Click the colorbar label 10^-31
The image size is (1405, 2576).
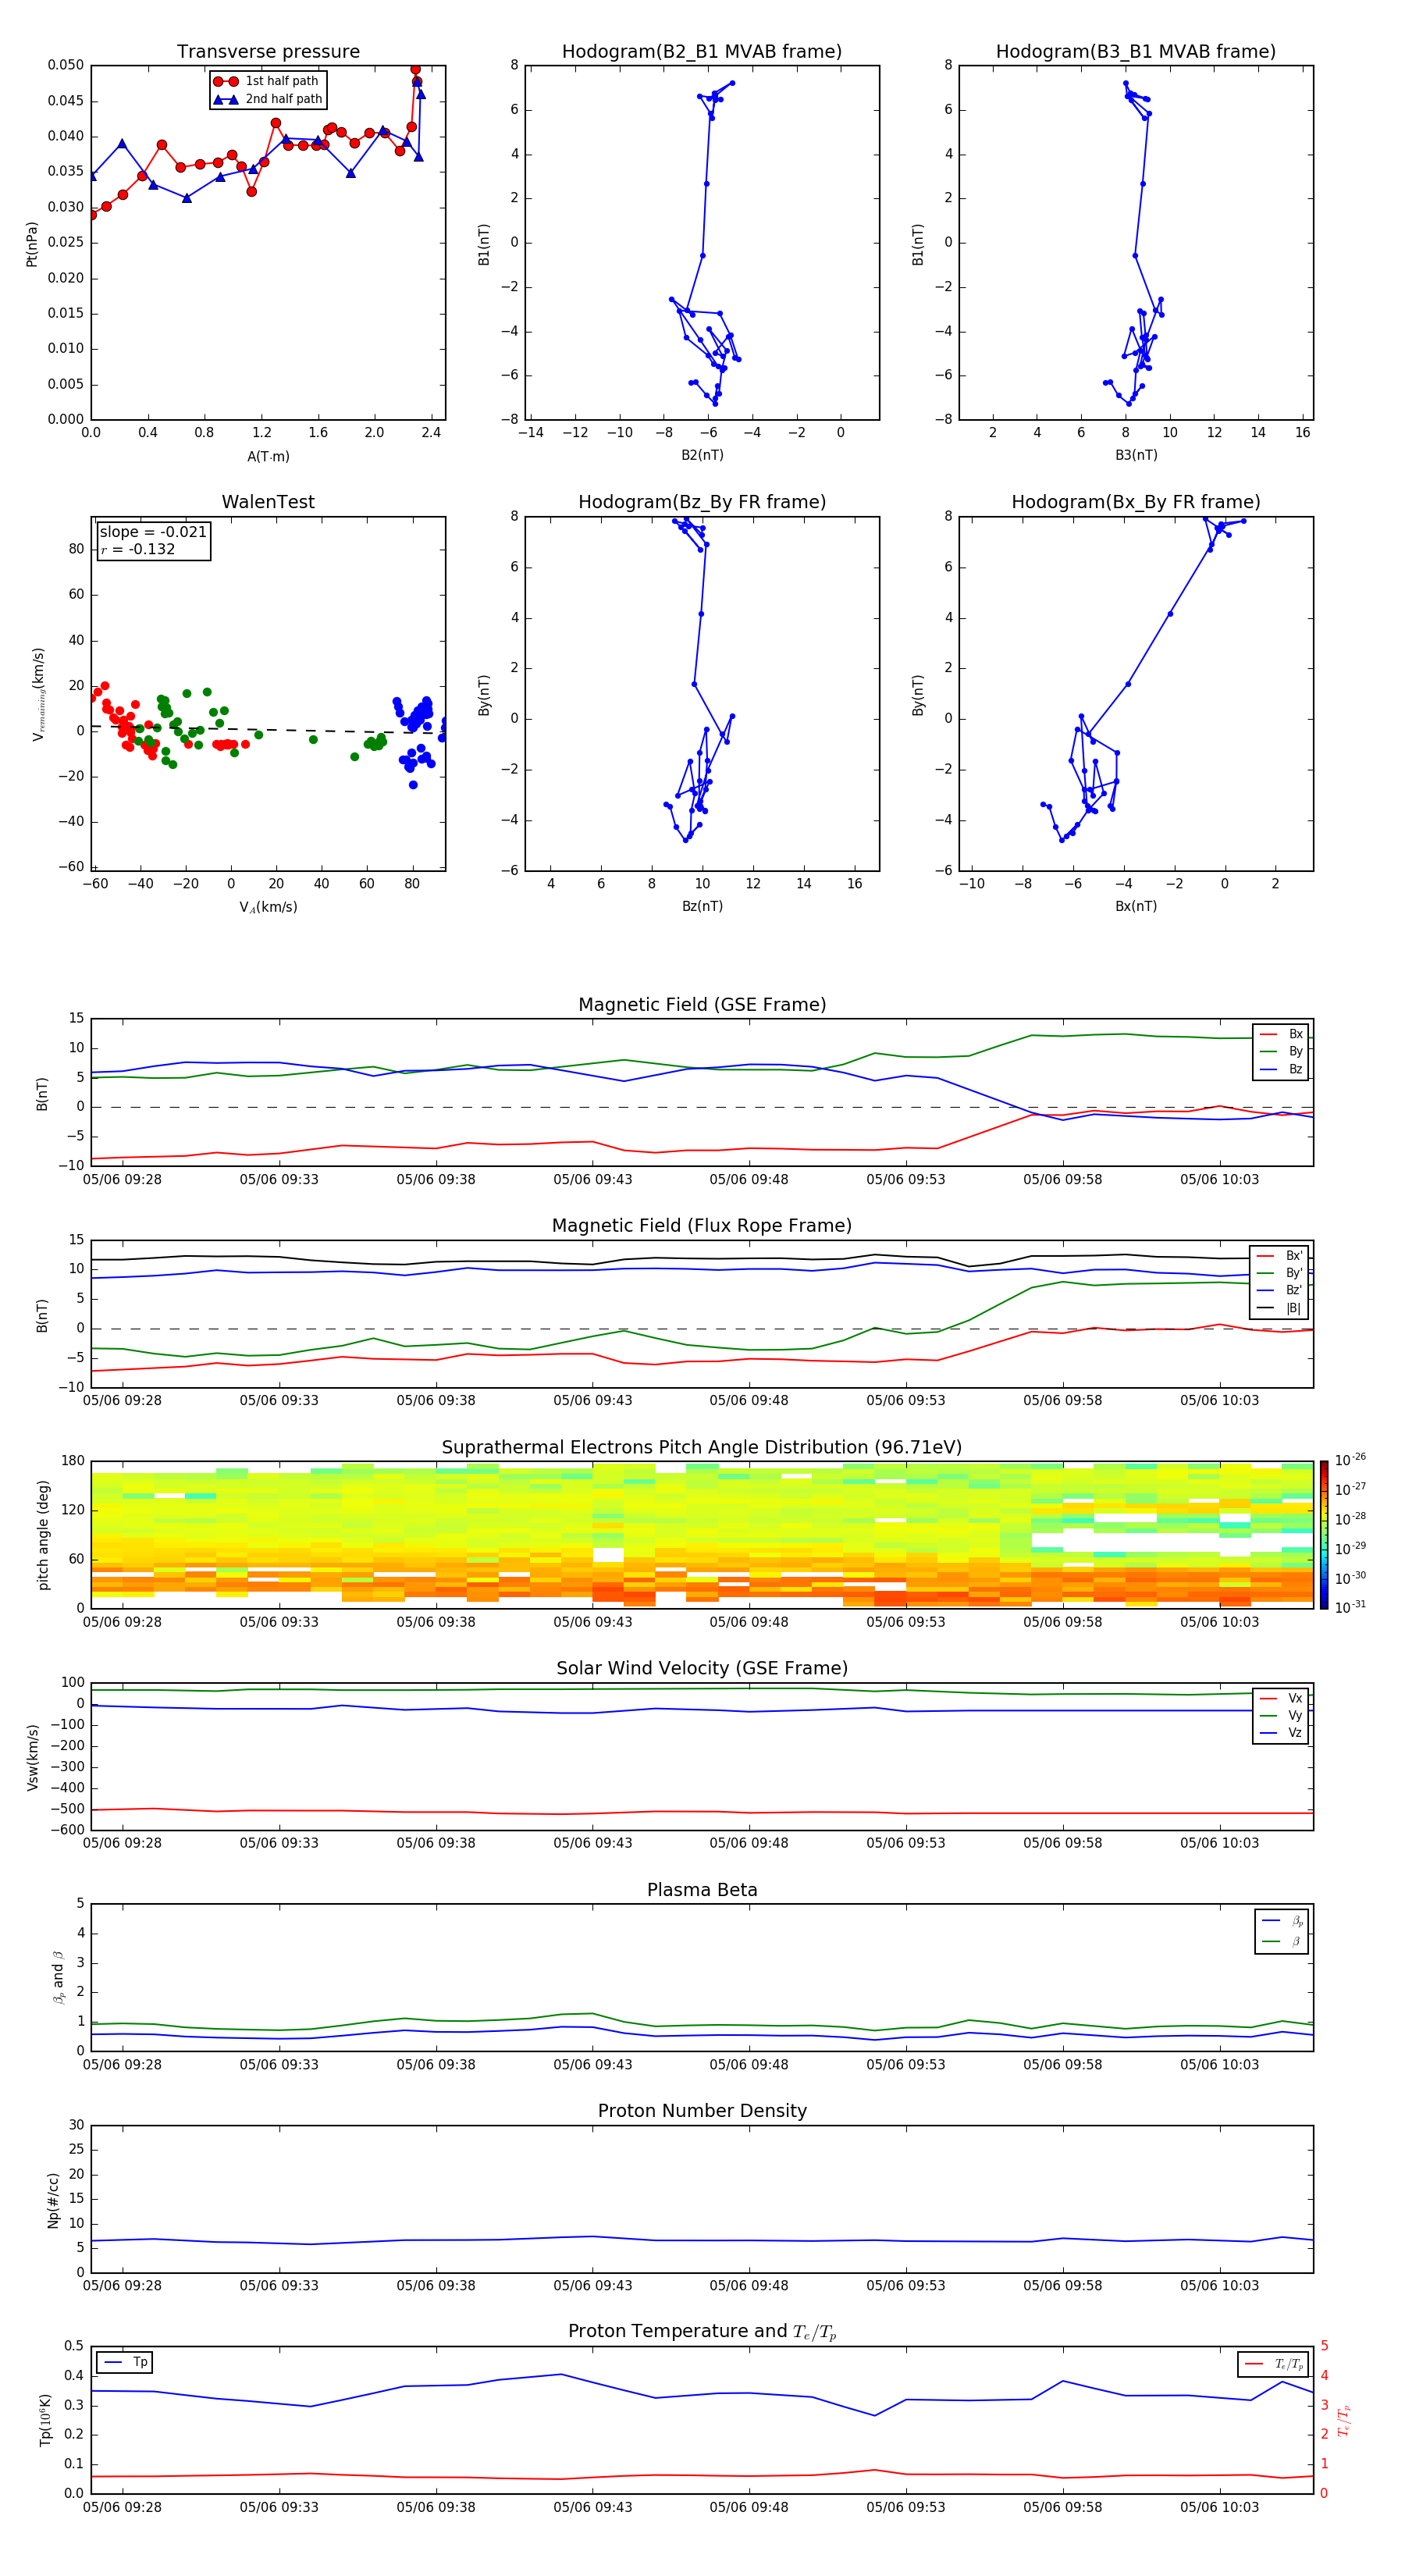(x=1350, y=1607)
